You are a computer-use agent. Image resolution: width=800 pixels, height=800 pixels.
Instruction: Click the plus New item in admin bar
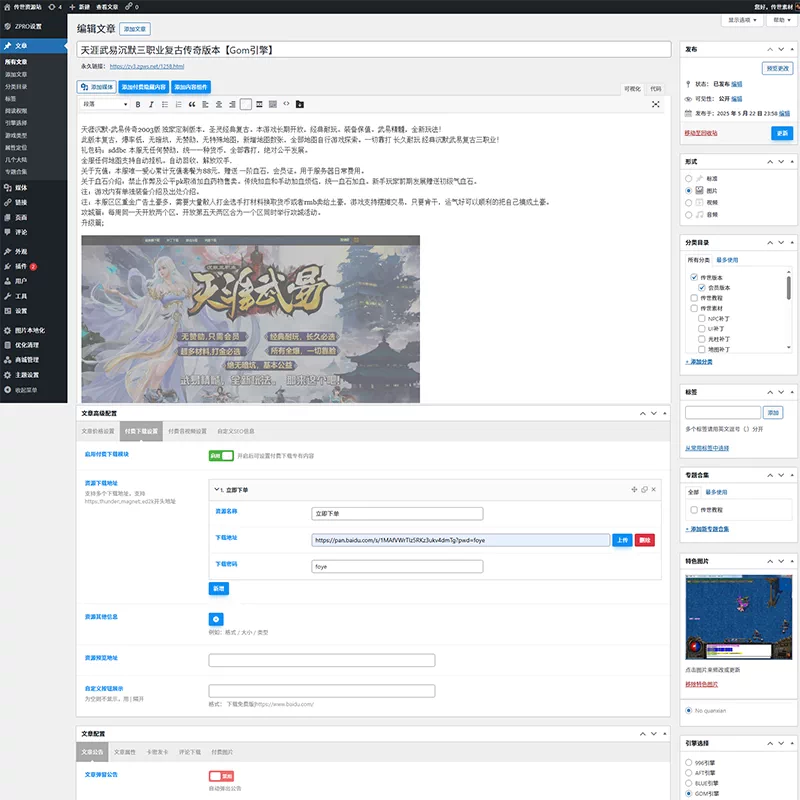click(x=80, y=7)
